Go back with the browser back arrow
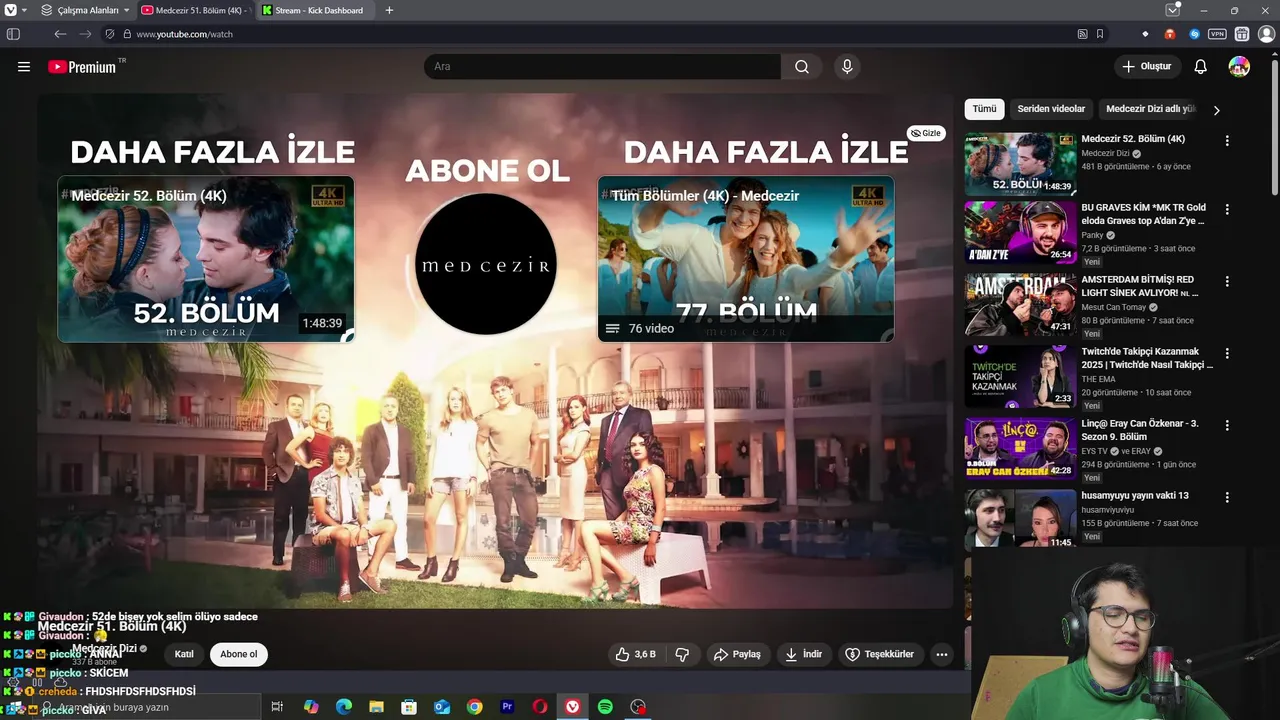 pyautogui.click(x=60, y=34)
